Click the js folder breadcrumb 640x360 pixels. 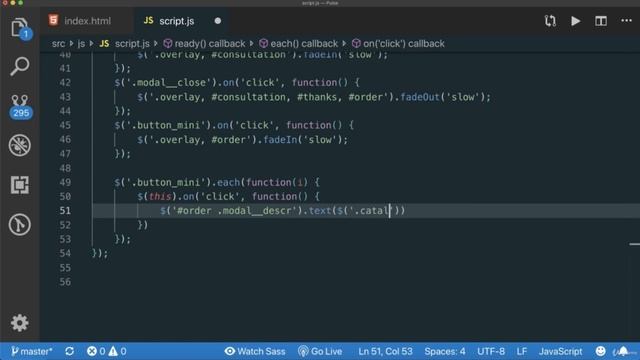[81, 44]
